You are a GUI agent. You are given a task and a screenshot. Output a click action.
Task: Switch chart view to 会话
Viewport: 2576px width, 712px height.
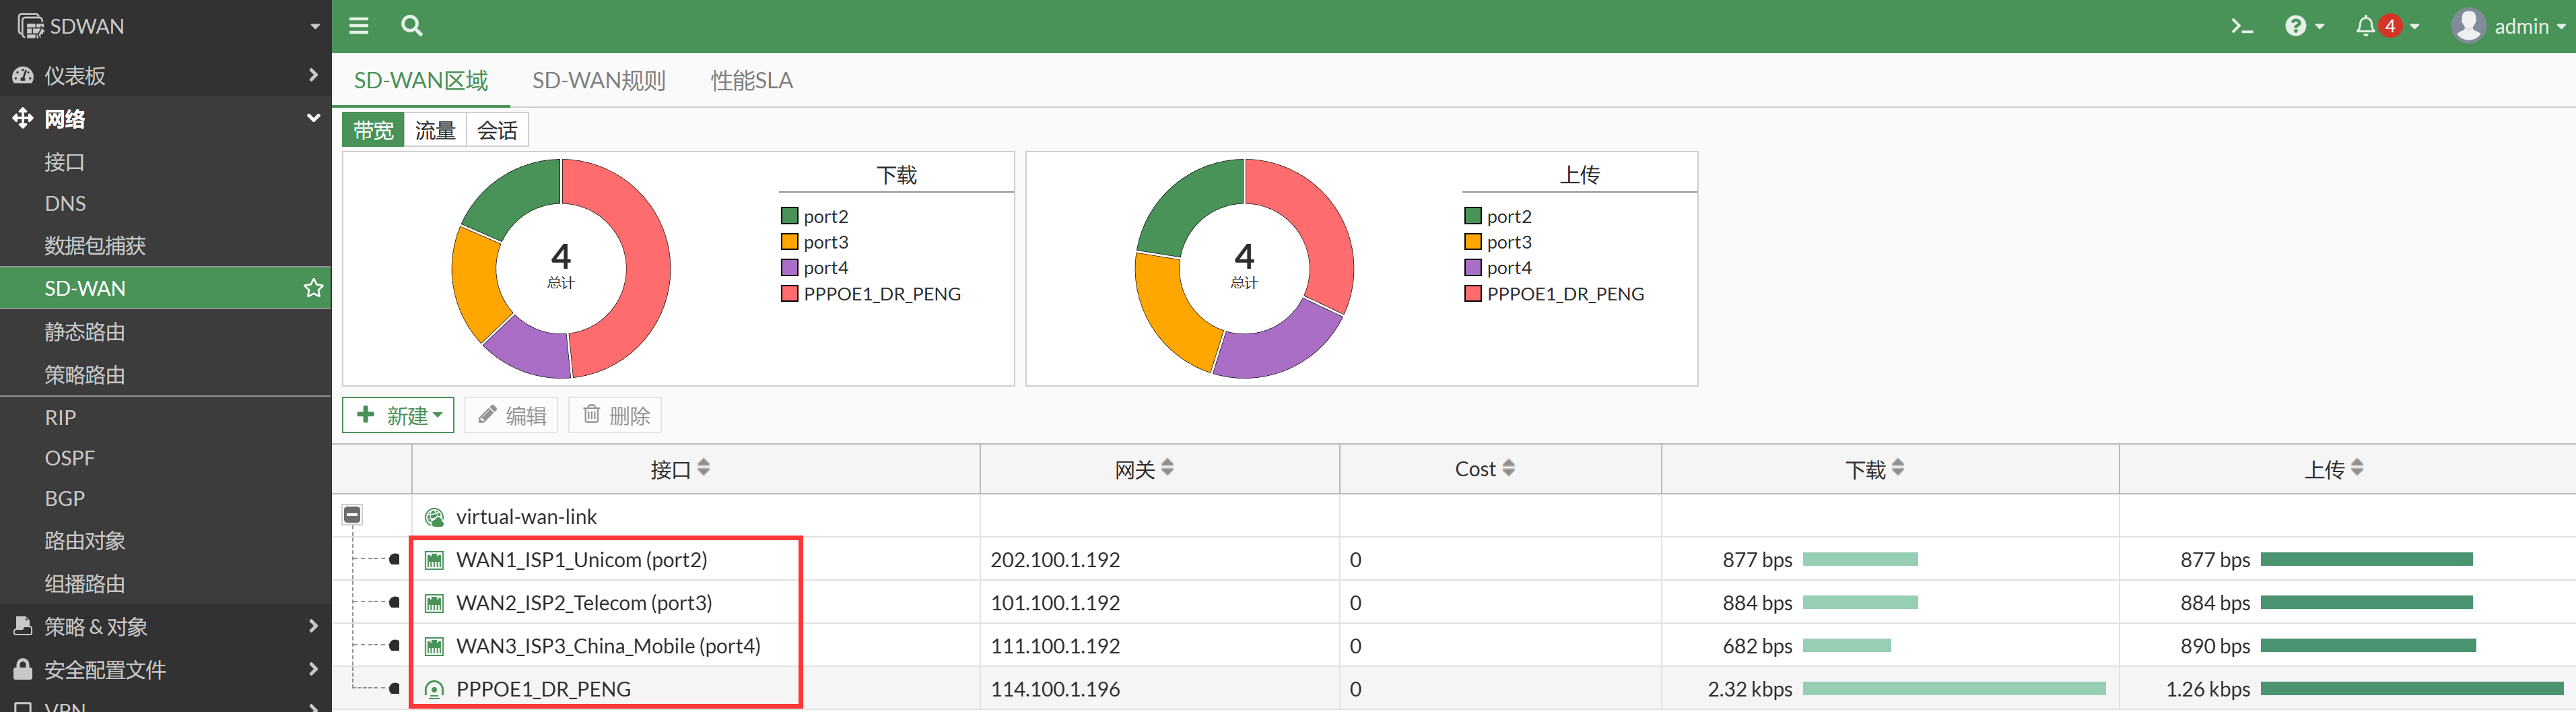point(497,130)
